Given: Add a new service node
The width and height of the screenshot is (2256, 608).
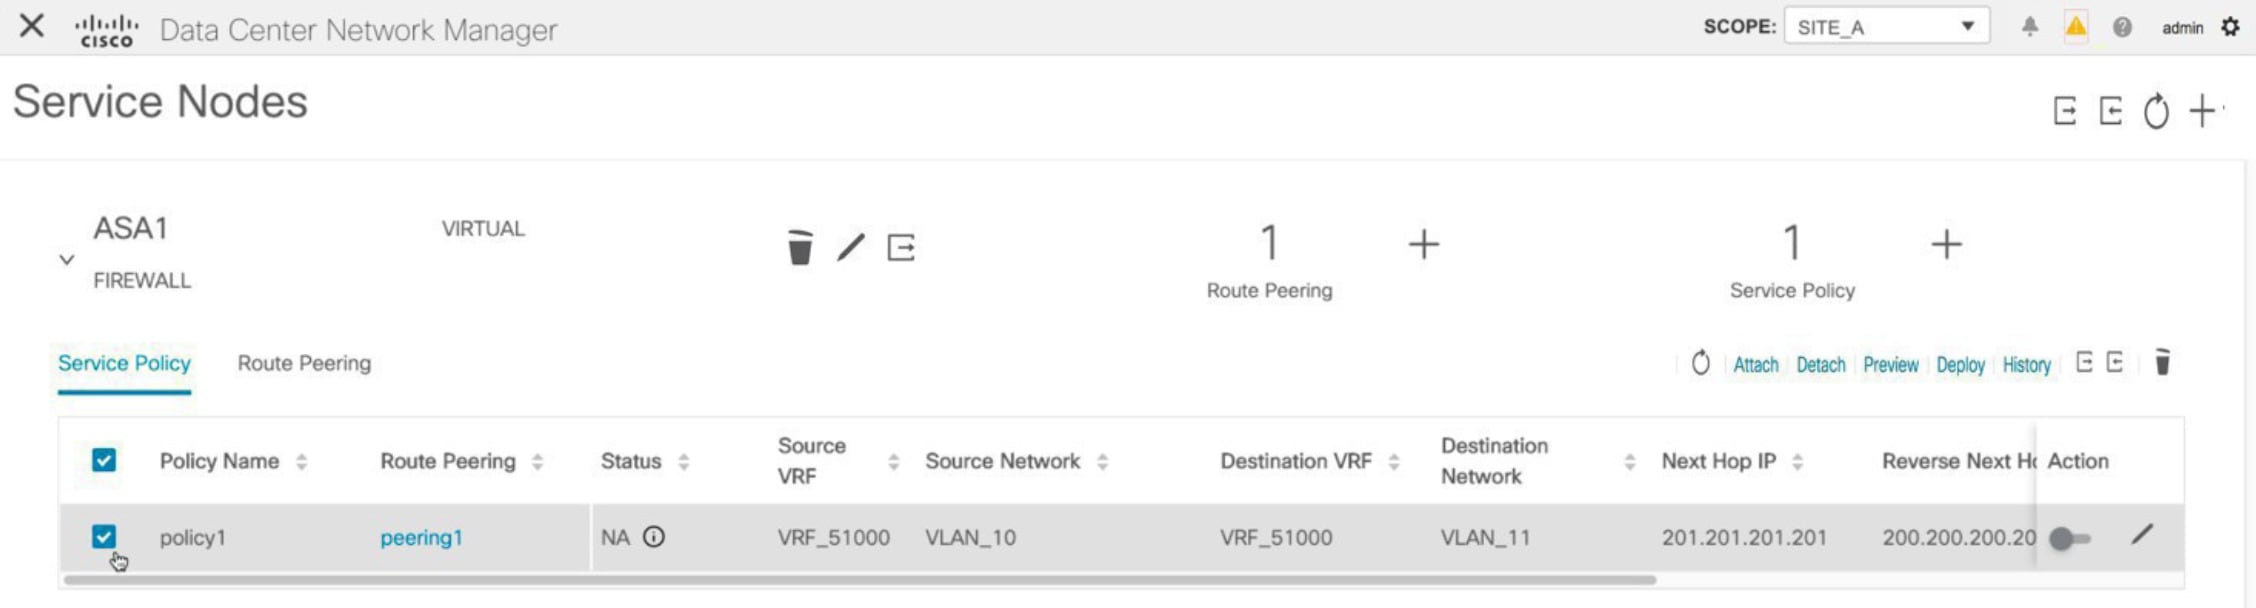Looking at the screenshot, I should pos(2202,110).
